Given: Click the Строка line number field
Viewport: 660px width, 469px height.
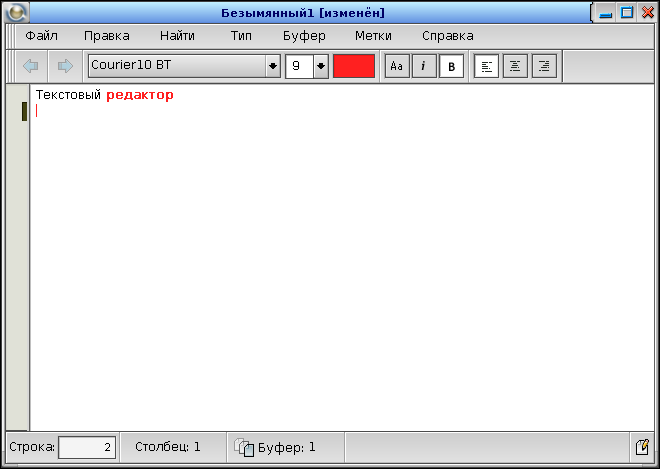Looking at the screenshot, I should pyautogui.click(x=87, y=447).
